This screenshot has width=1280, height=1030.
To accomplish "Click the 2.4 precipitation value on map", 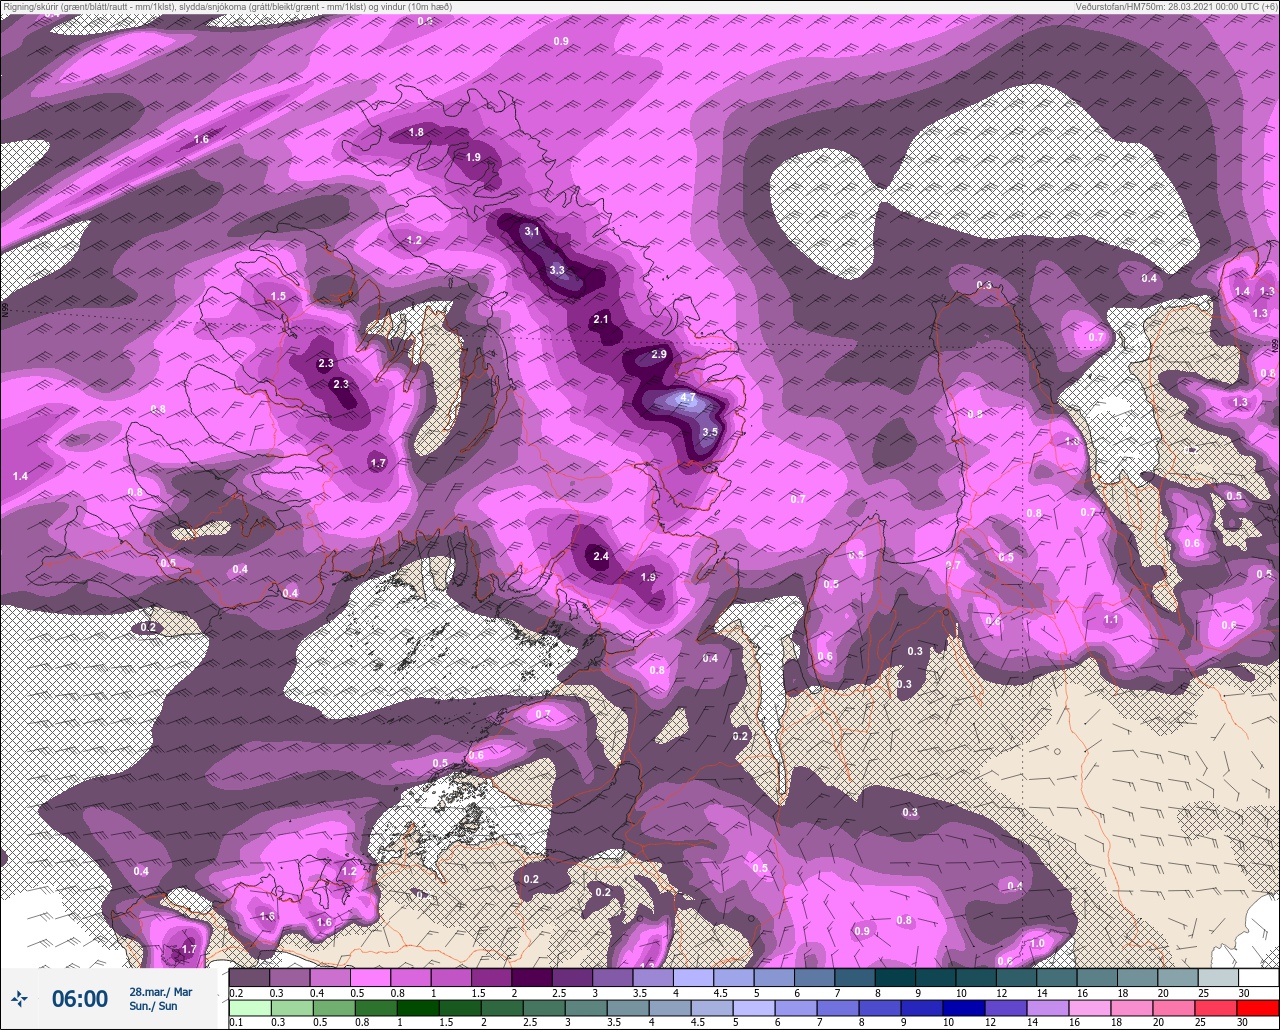I will (x=600, y=556).
